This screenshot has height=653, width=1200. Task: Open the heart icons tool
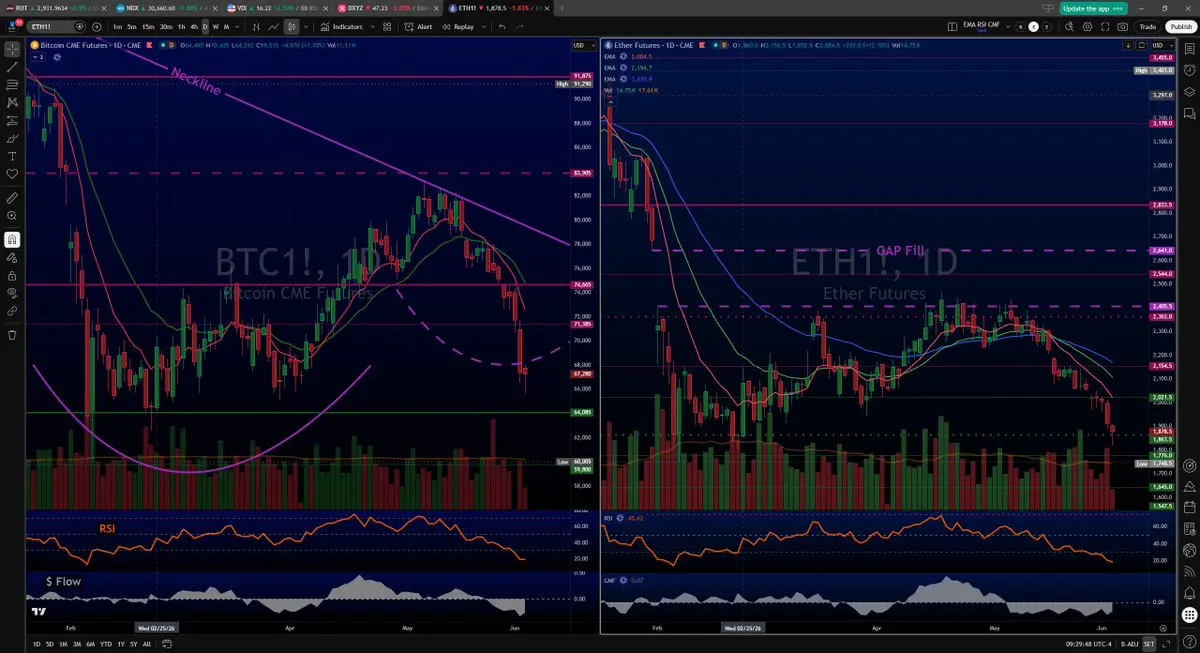coord(12,174)
